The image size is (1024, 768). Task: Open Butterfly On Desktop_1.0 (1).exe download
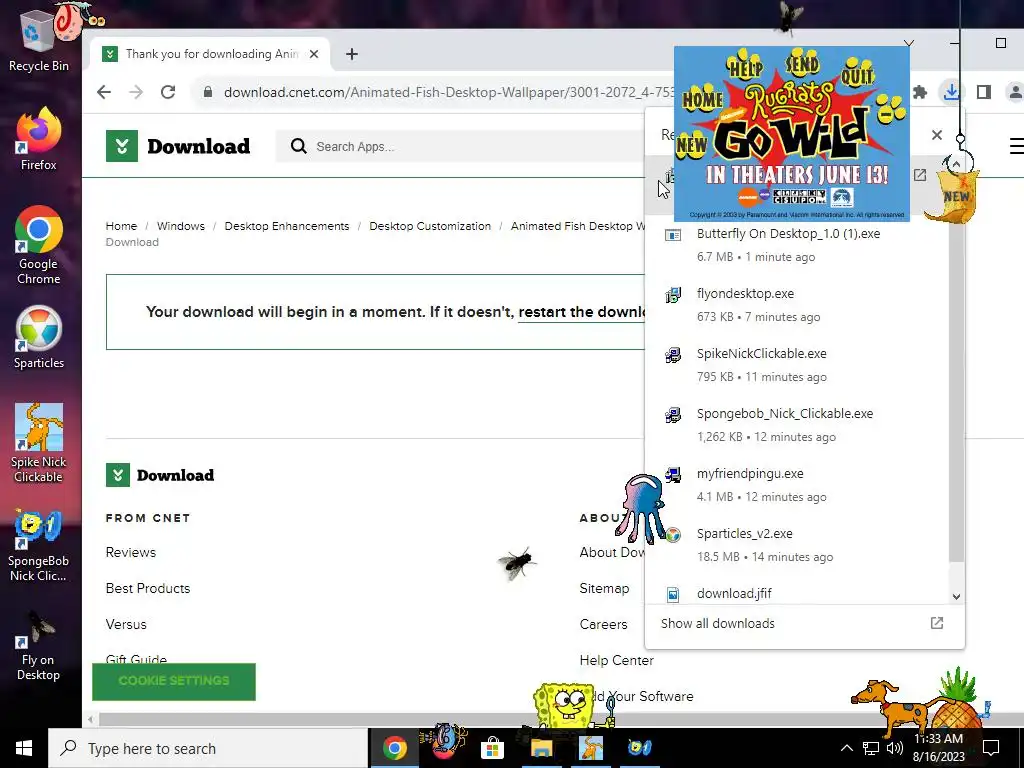(x=796, y=244)
